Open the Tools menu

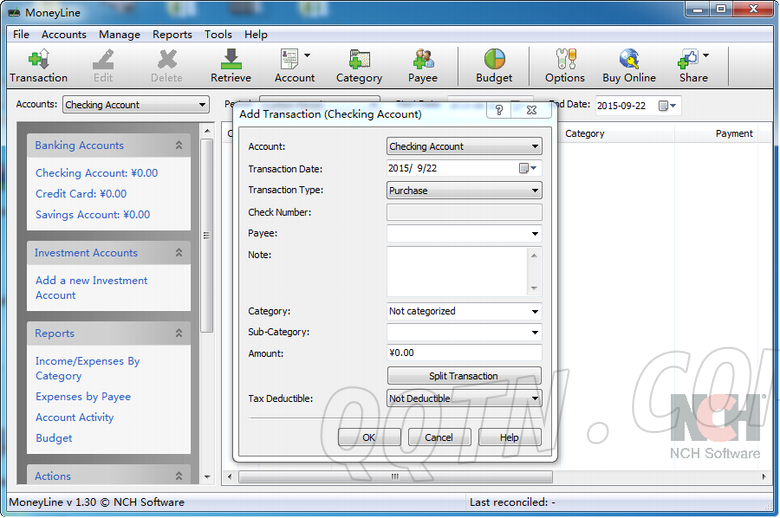click(218, 34)
